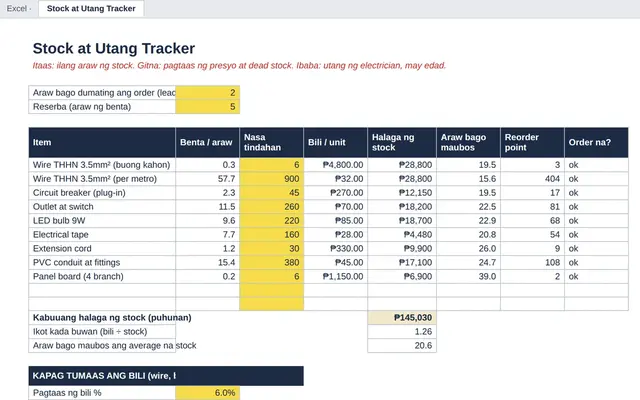The image size is (640, 400).
Task: Select the Halaga ng stock column header
Action: 402,142
